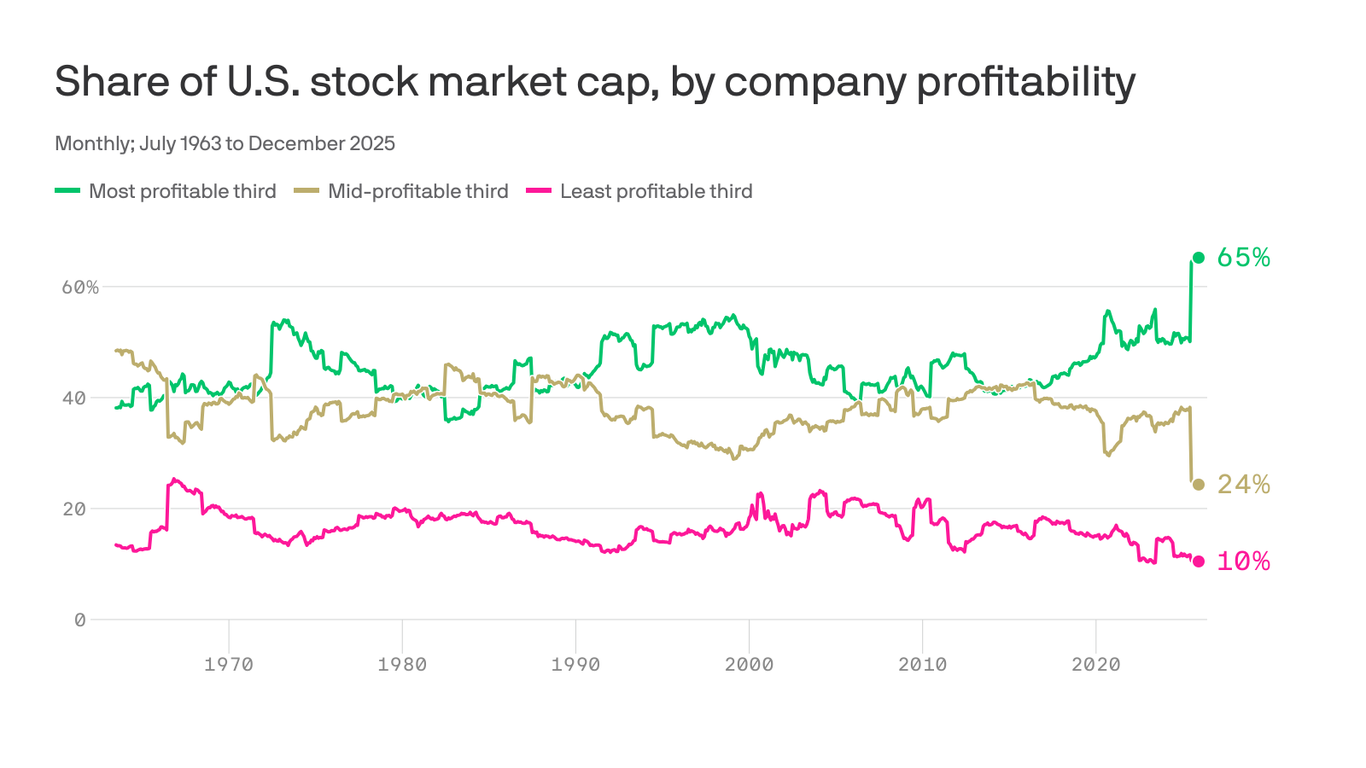Click the green Most profitable third legend swatch
The height and width of the screenshot is (768, 1366).
pyautogui.click(x=67, y=190)
